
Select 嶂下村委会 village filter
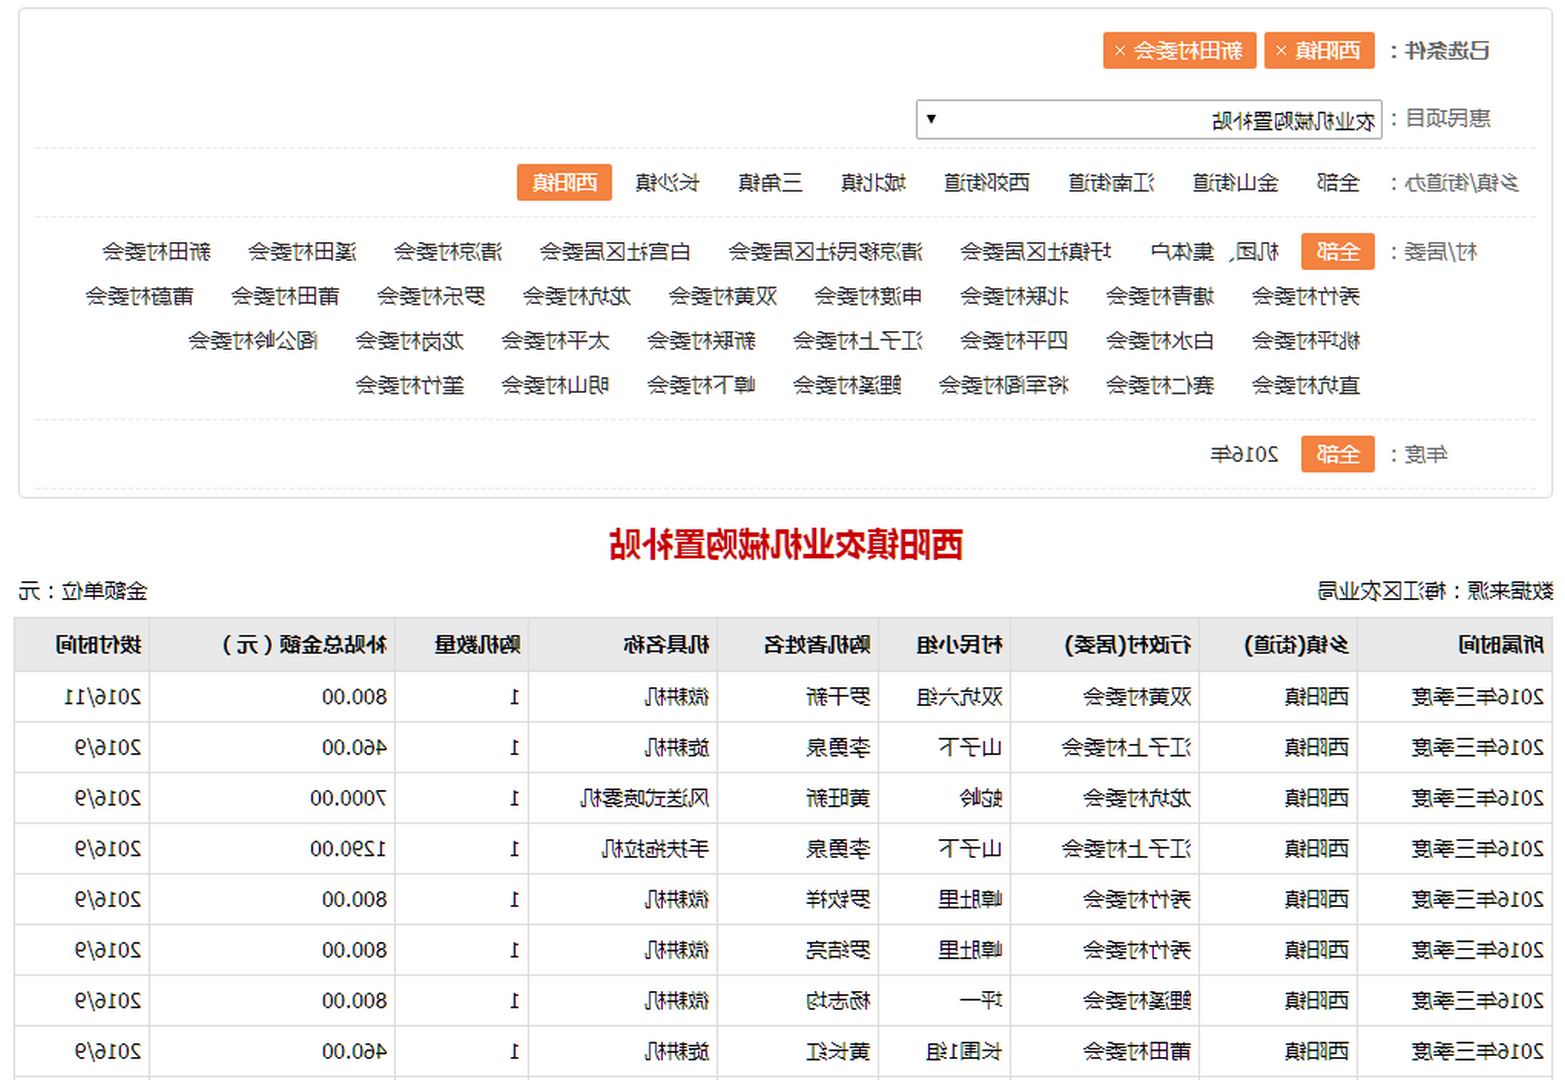[x=701, y=386]
